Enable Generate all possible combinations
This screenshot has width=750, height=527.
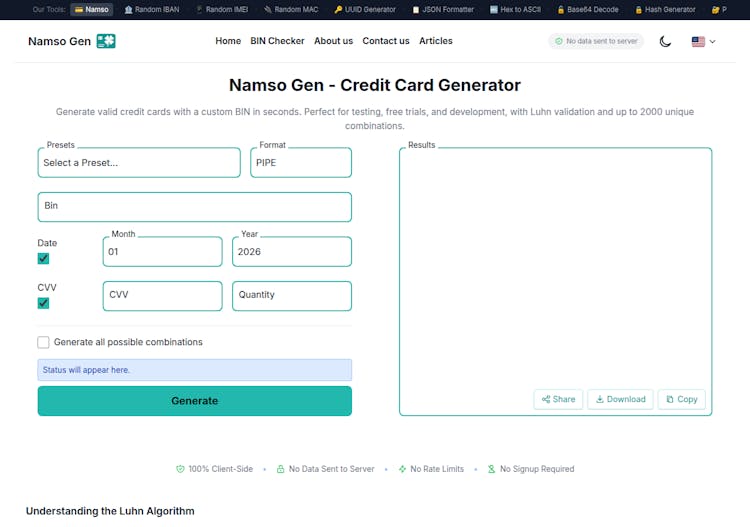tap(44, 342)
